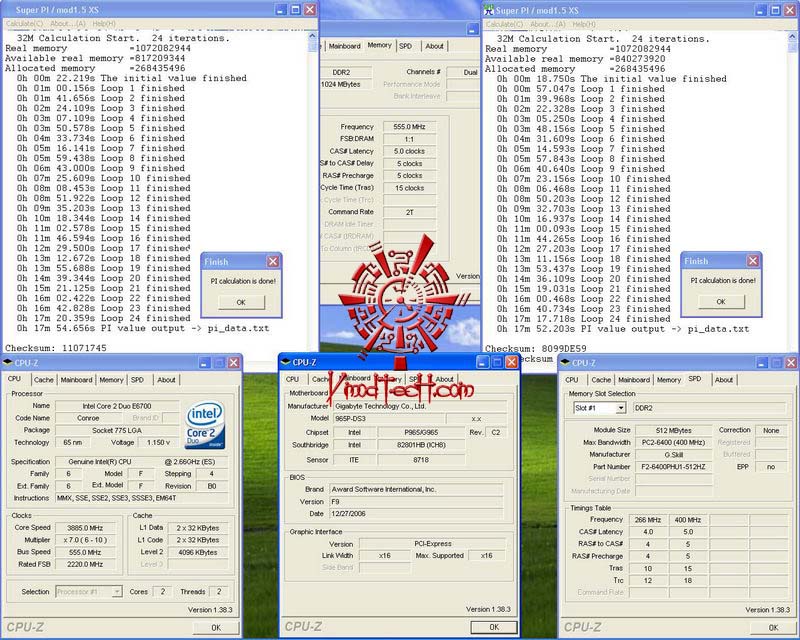Click BIOS date 12/27/2006 field
This screenshot has height=640, width=800.
(x=416, y=514)
